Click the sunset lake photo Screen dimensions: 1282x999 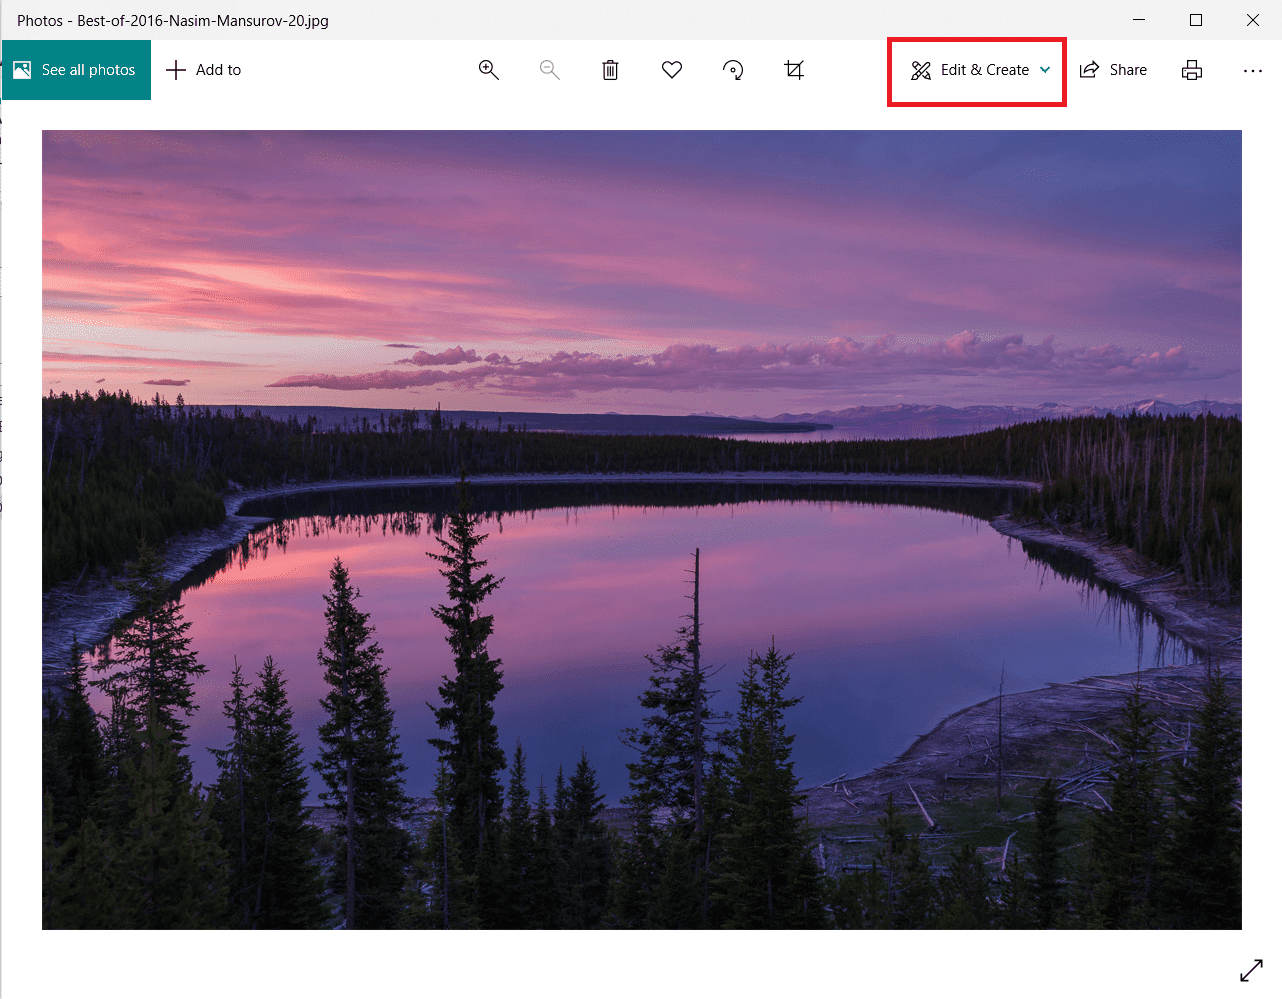pos(642,530)
